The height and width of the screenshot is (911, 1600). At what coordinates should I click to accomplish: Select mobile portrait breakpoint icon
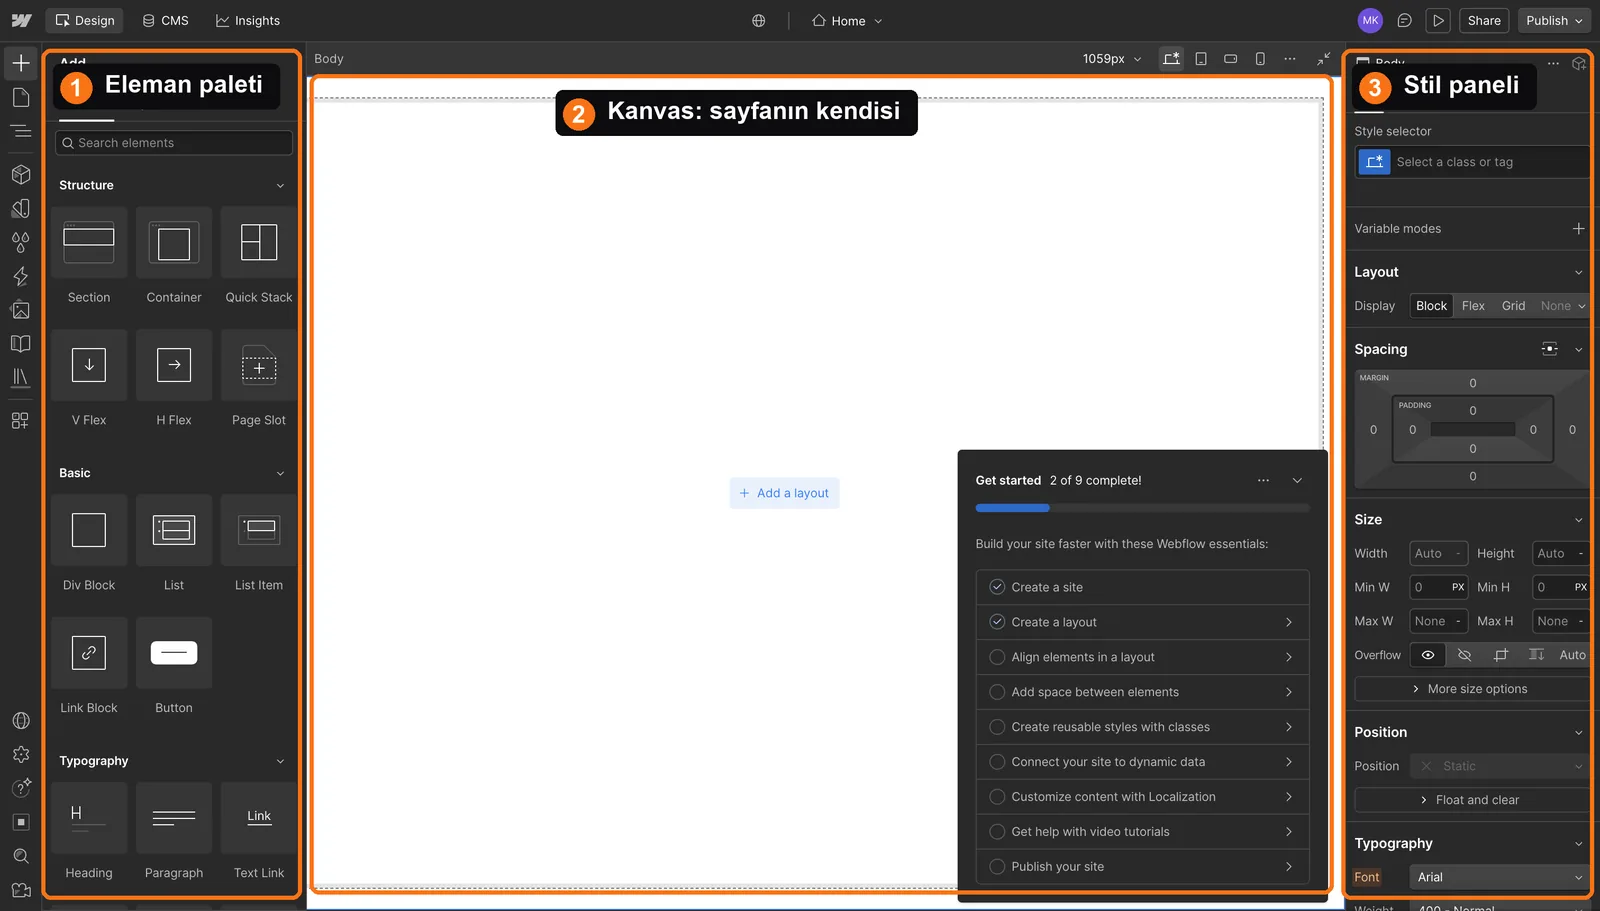pos(1260,59)
